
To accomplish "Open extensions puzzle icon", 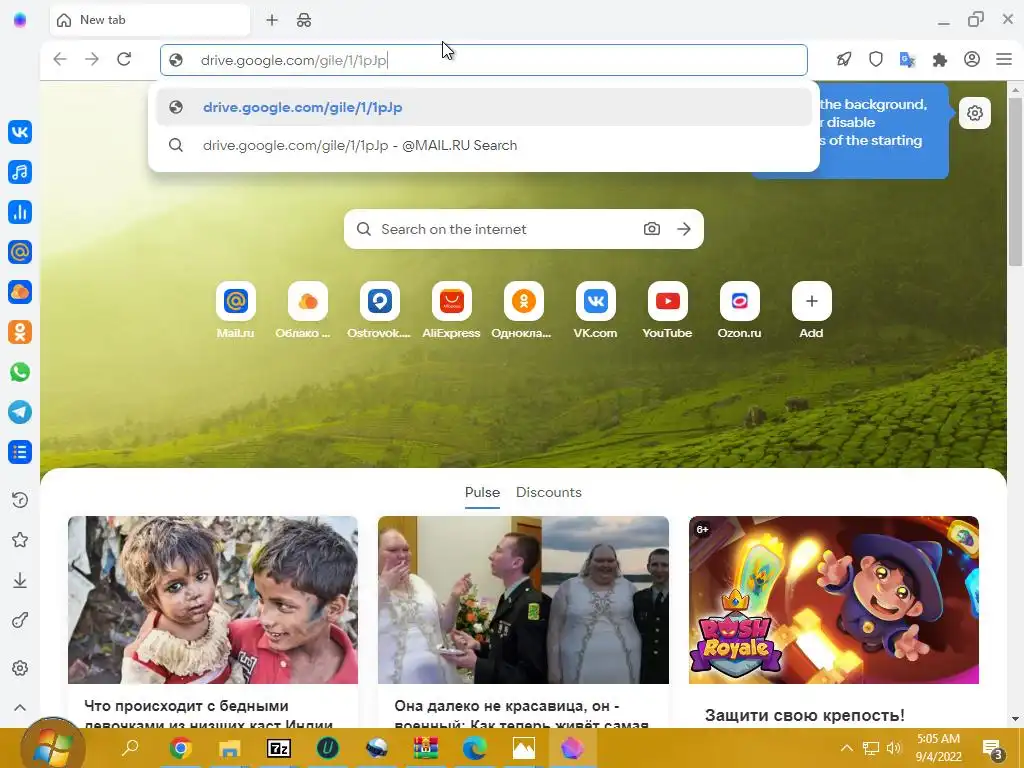I will (x=940, y=59).
